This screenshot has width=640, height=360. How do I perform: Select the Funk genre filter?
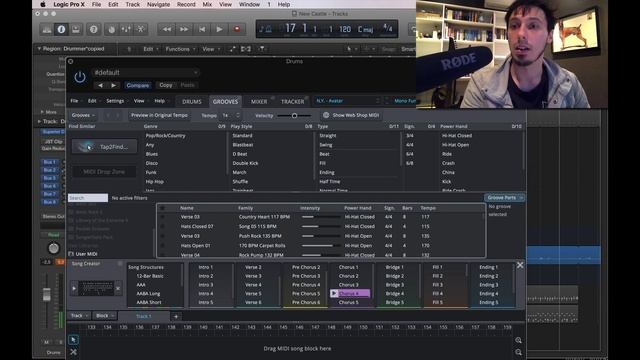tap(151, 172)
